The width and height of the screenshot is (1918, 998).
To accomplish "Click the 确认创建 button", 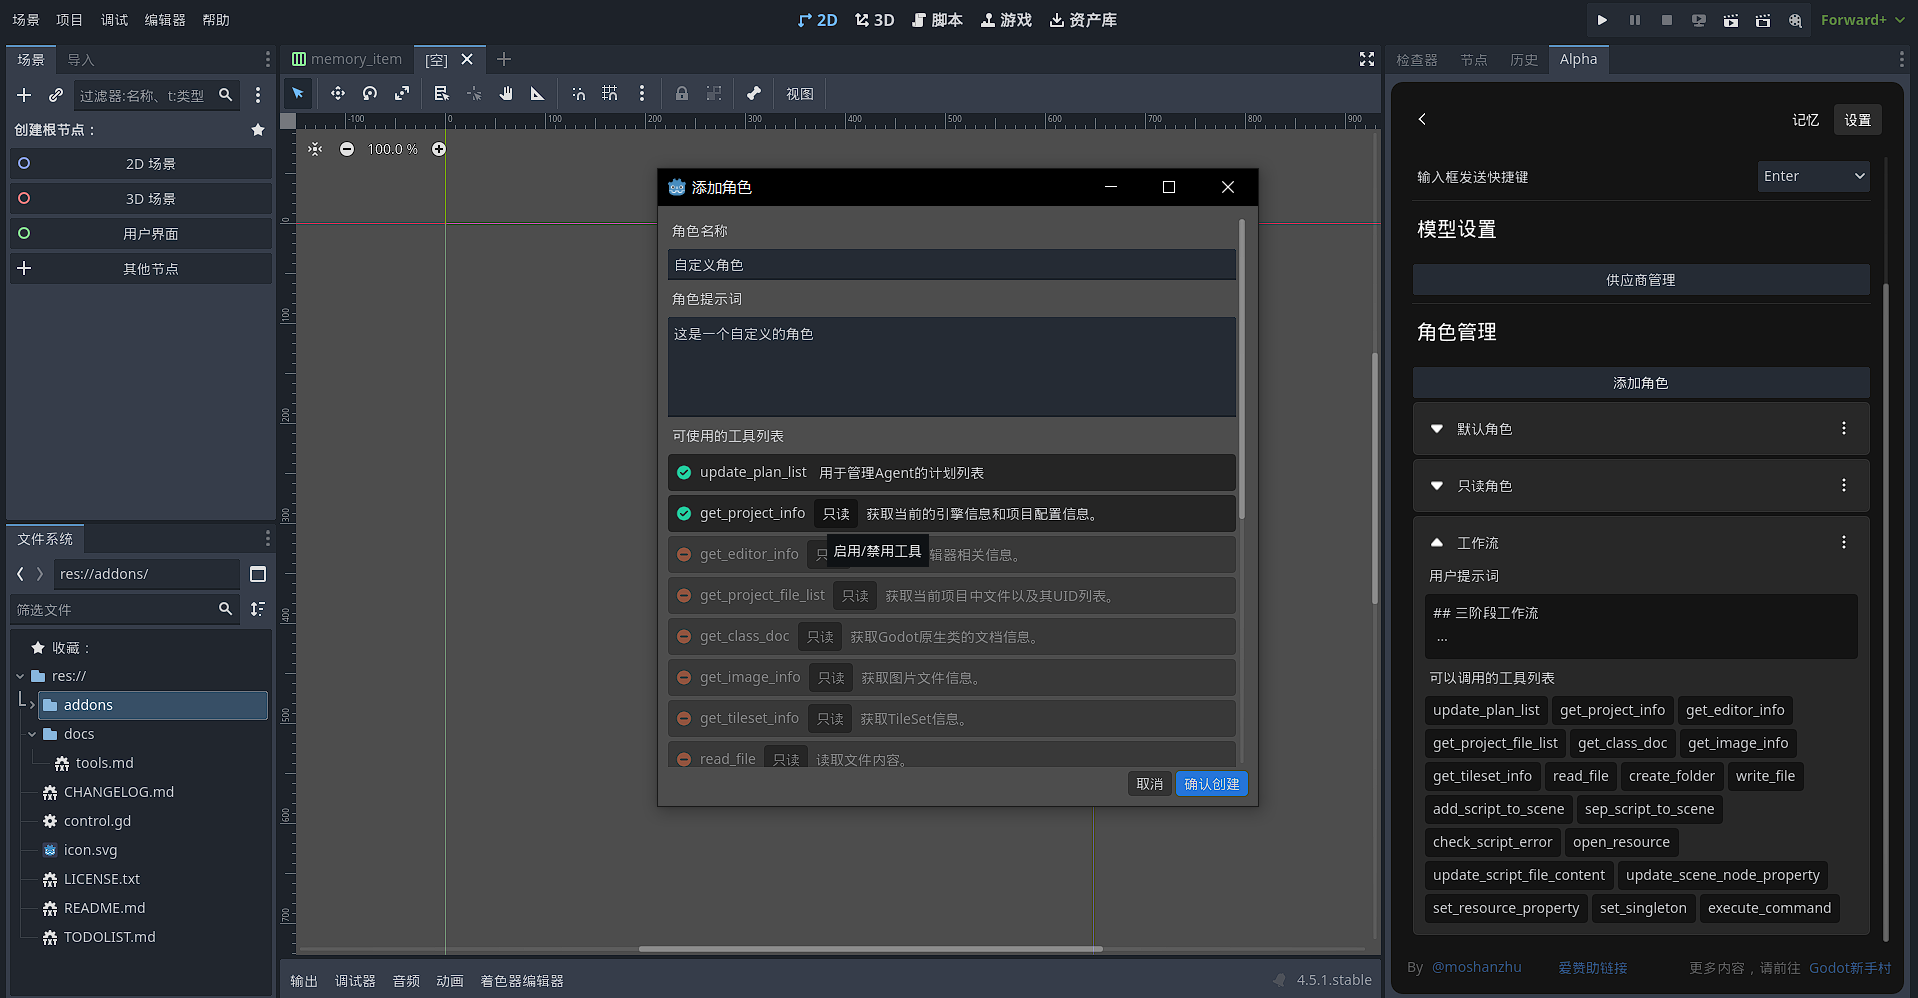I will pos(1211,784).
